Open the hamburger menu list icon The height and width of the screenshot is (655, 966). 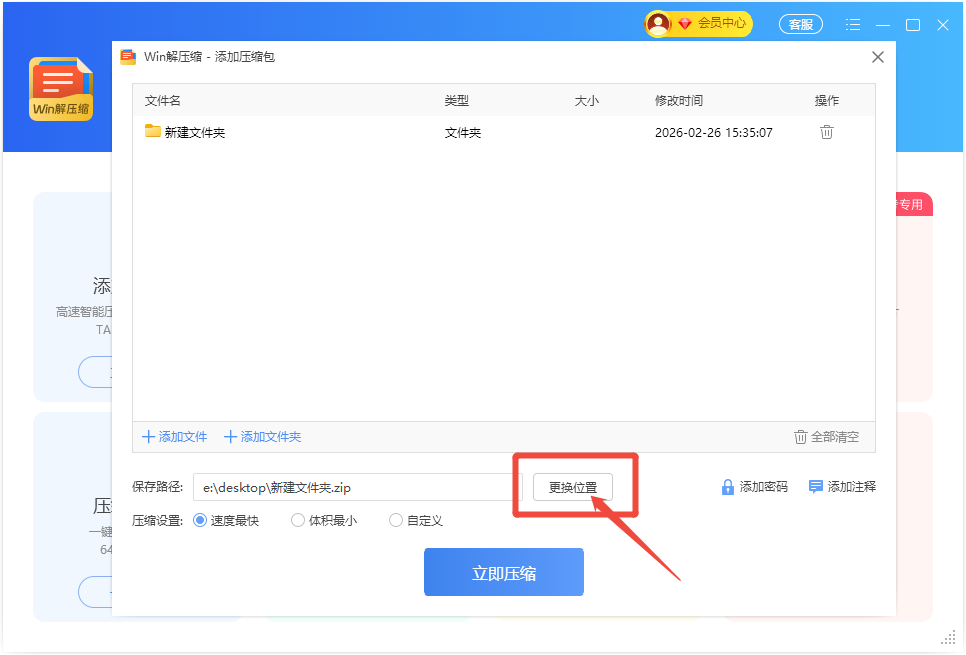coord(853,25)
